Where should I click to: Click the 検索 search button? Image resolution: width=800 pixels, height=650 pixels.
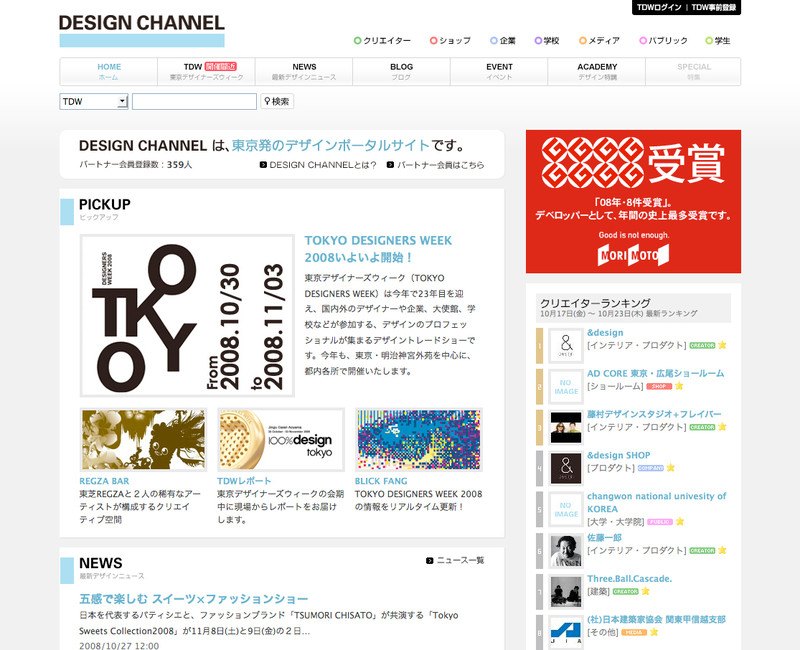(277, 102)
